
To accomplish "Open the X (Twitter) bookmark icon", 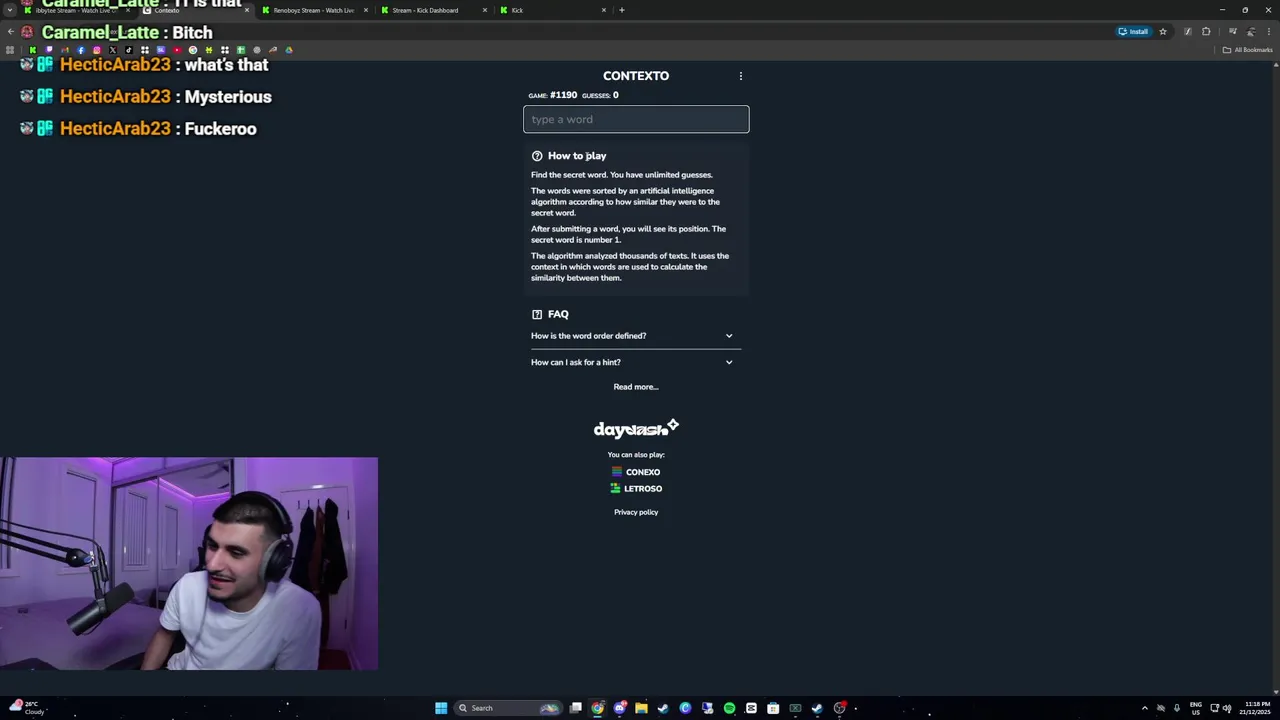I will click(x=113, y=50).
